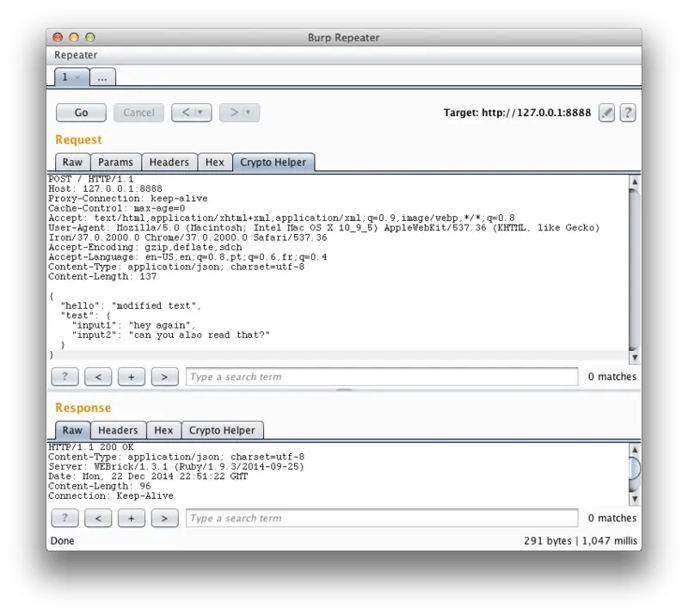
Task: Go to next match in response search
Action: point(164,518)
